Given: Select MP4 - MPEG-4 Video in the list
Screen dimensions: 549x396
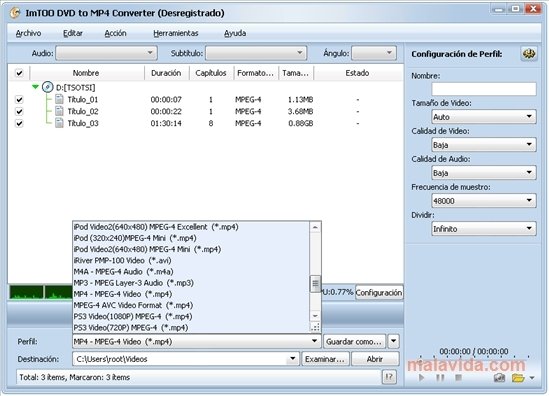Looking at the screenshot, I should pyautogui.click(x=191, y=294).
